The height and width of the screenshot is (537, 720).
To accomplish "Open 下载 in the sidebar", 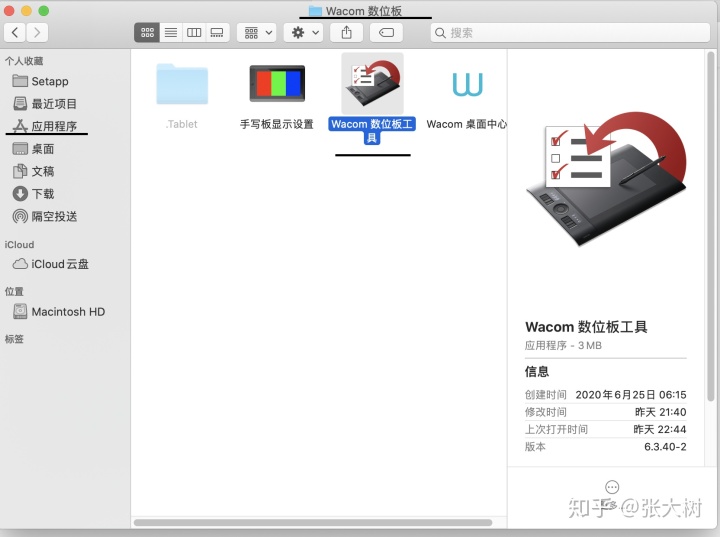I will pyautogui.click(x=34, y=194).
